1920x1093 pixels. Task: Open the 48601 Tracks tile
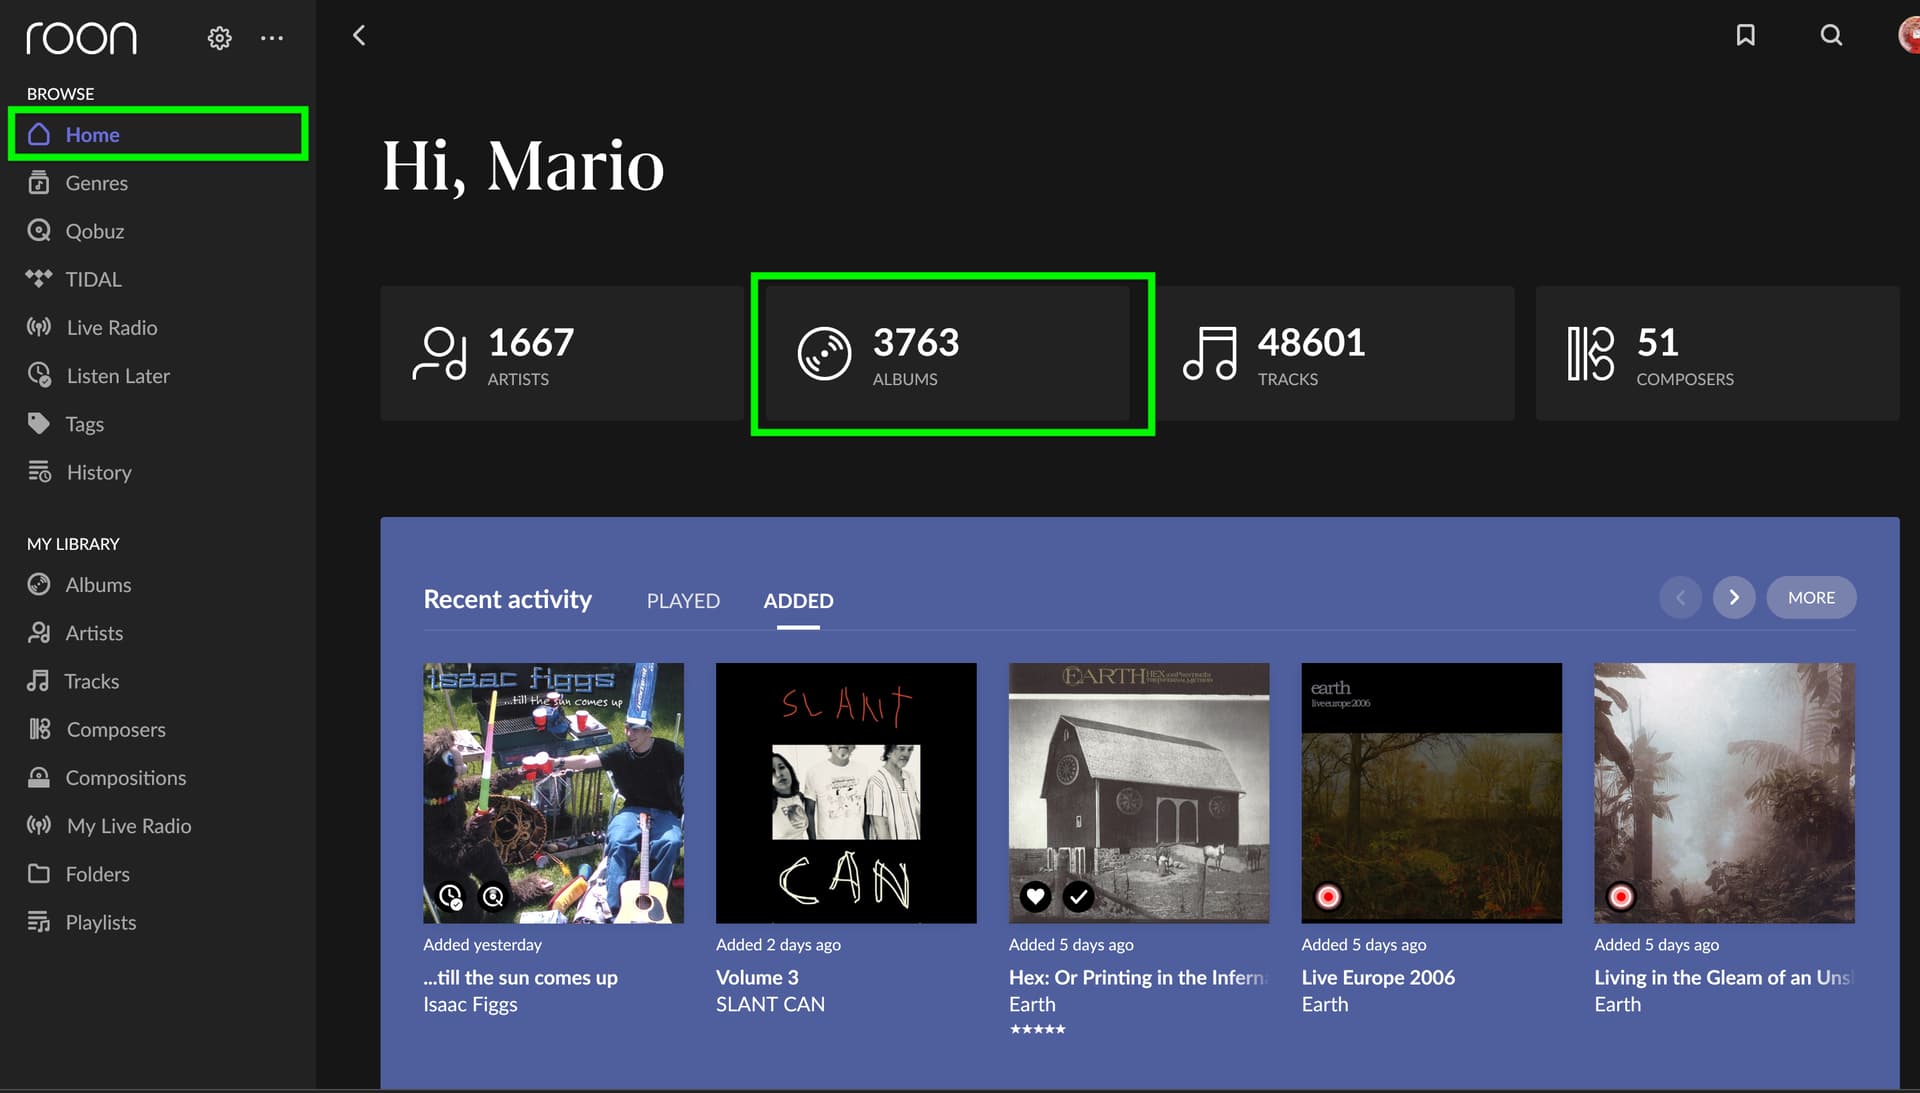point(1335,354)
